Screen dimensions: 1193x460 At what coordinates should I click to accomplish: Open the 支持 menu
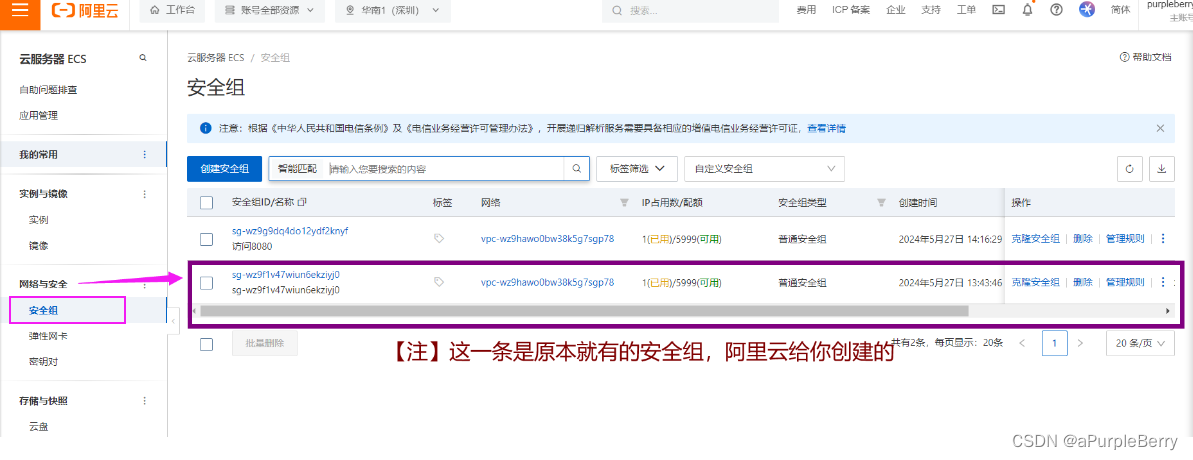click(931, 10)
